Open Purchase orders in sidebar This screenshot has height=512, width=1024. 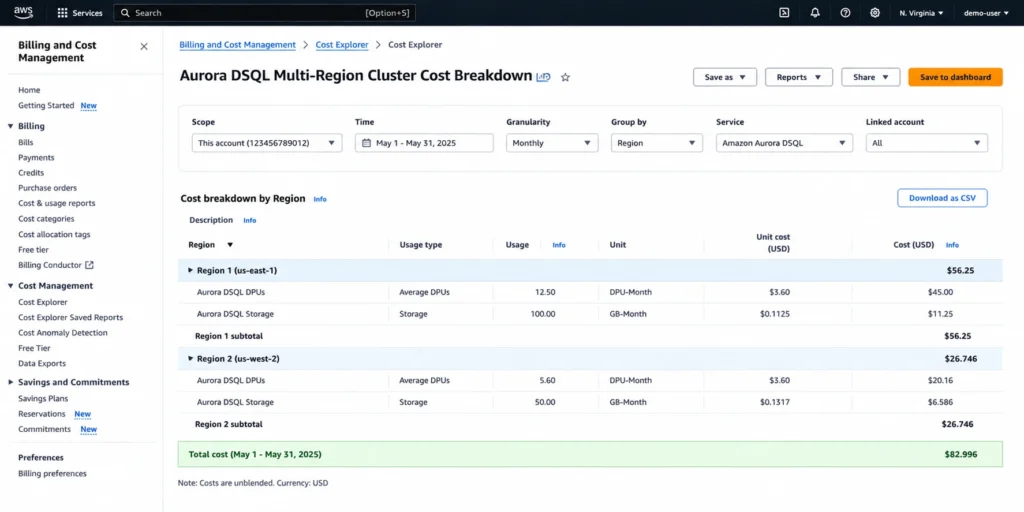[48, 188]
